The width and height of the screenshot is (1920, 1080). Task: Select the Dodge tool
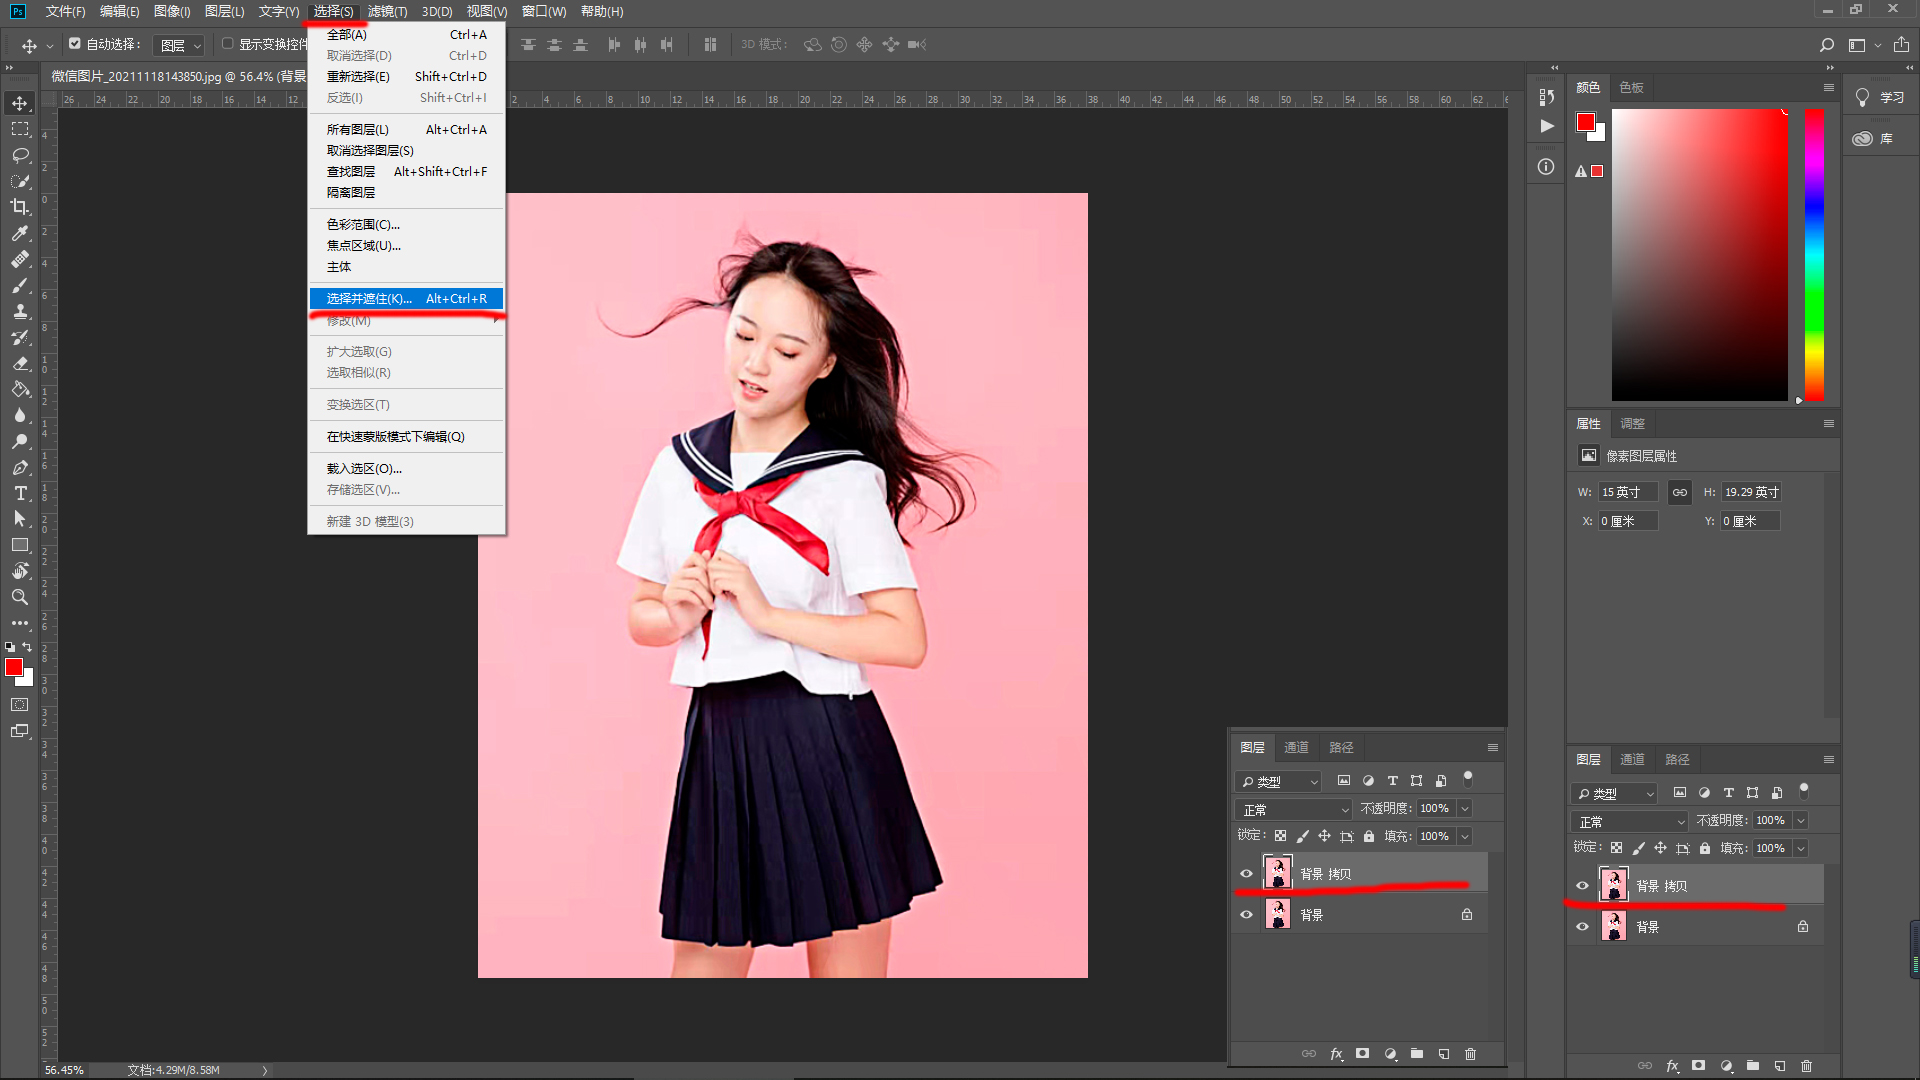[20, 441]
